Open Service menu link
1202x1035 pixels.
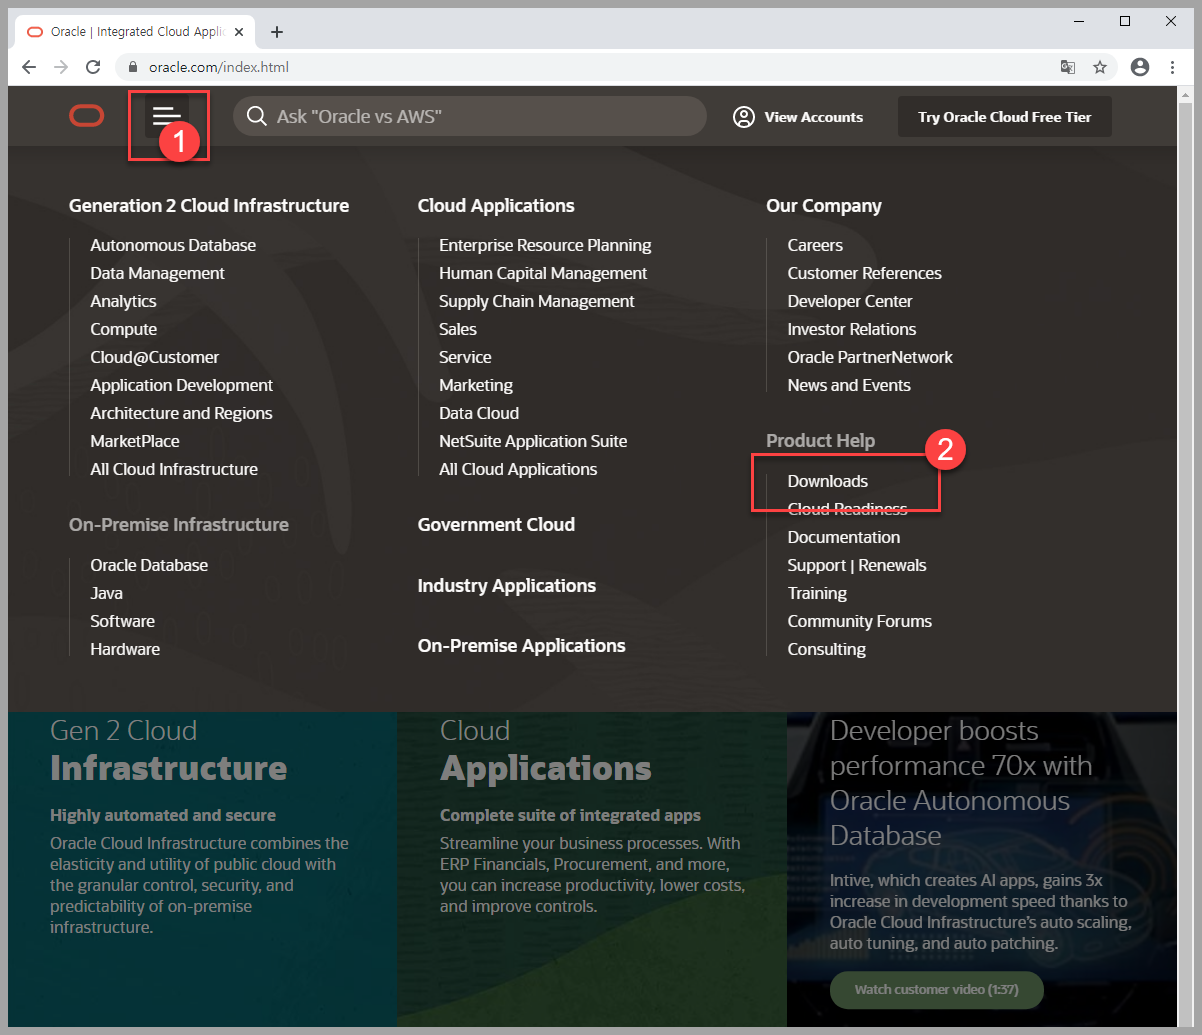[x=465, y=357]
